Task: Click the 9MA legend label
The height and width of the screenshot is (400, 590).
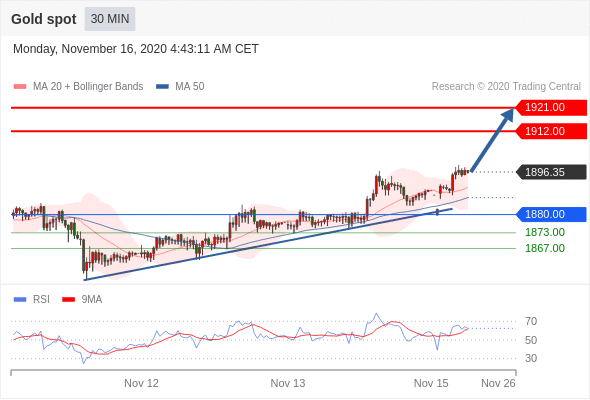Action: [92, 300]
